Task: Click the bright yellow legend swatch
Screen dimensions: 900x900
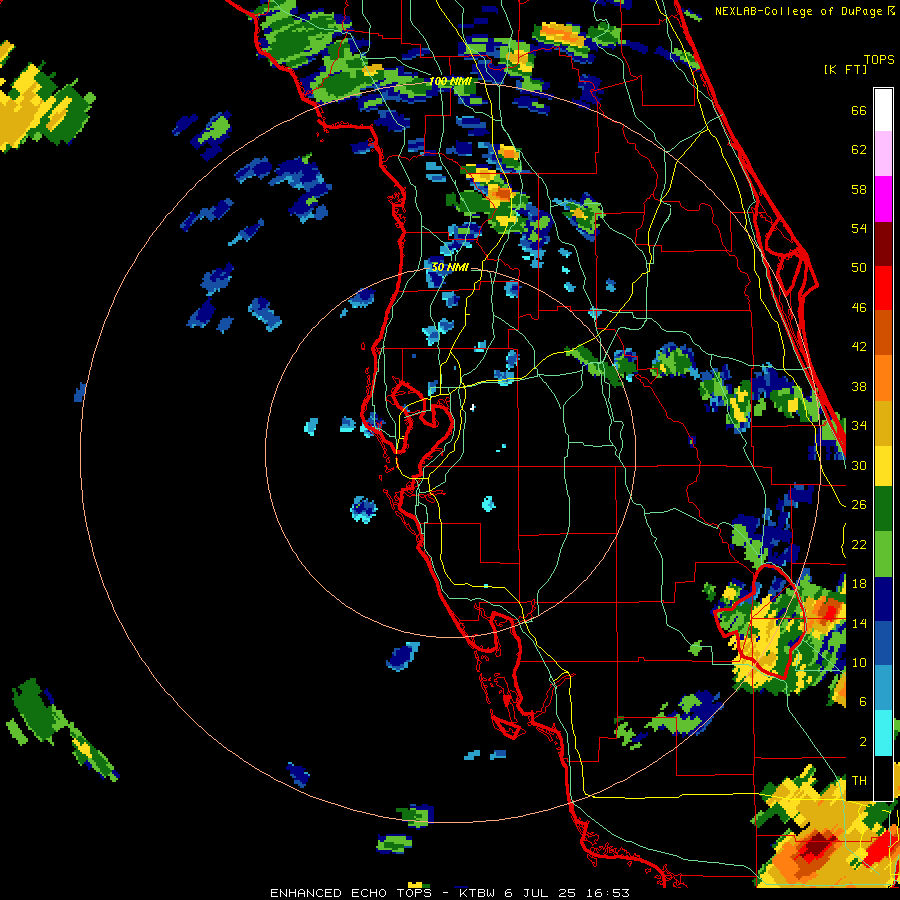Action: tap(883, 466)
